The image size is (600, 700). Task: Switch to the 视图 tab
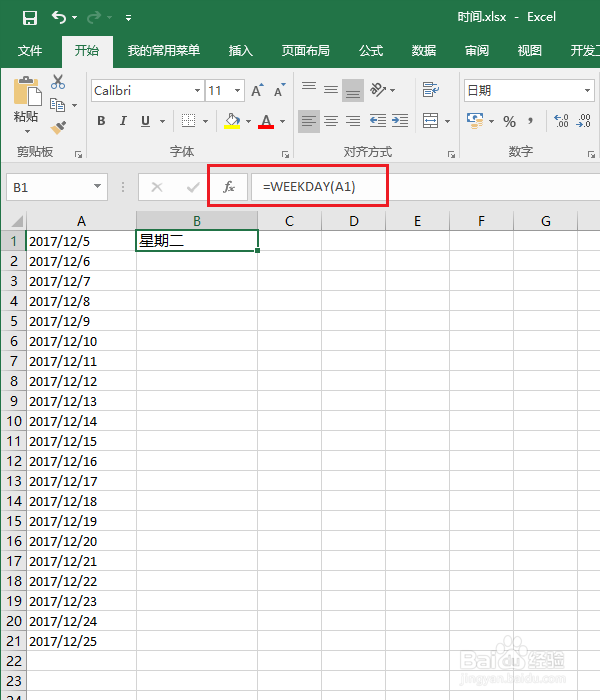coord(529,51)
